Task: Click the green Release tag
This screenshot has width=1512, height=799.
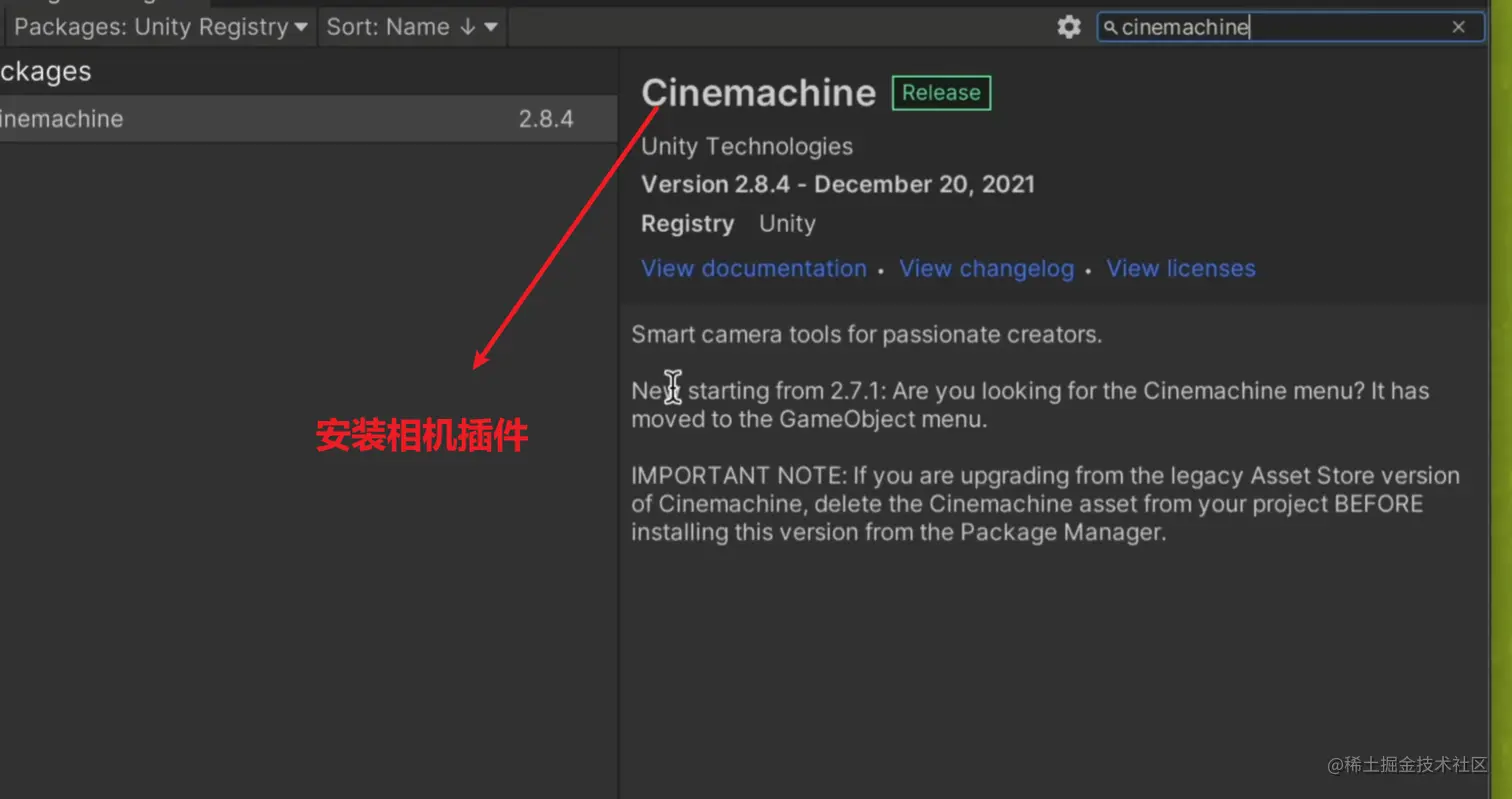Action: pyautogui.click(x=941, y=93)
